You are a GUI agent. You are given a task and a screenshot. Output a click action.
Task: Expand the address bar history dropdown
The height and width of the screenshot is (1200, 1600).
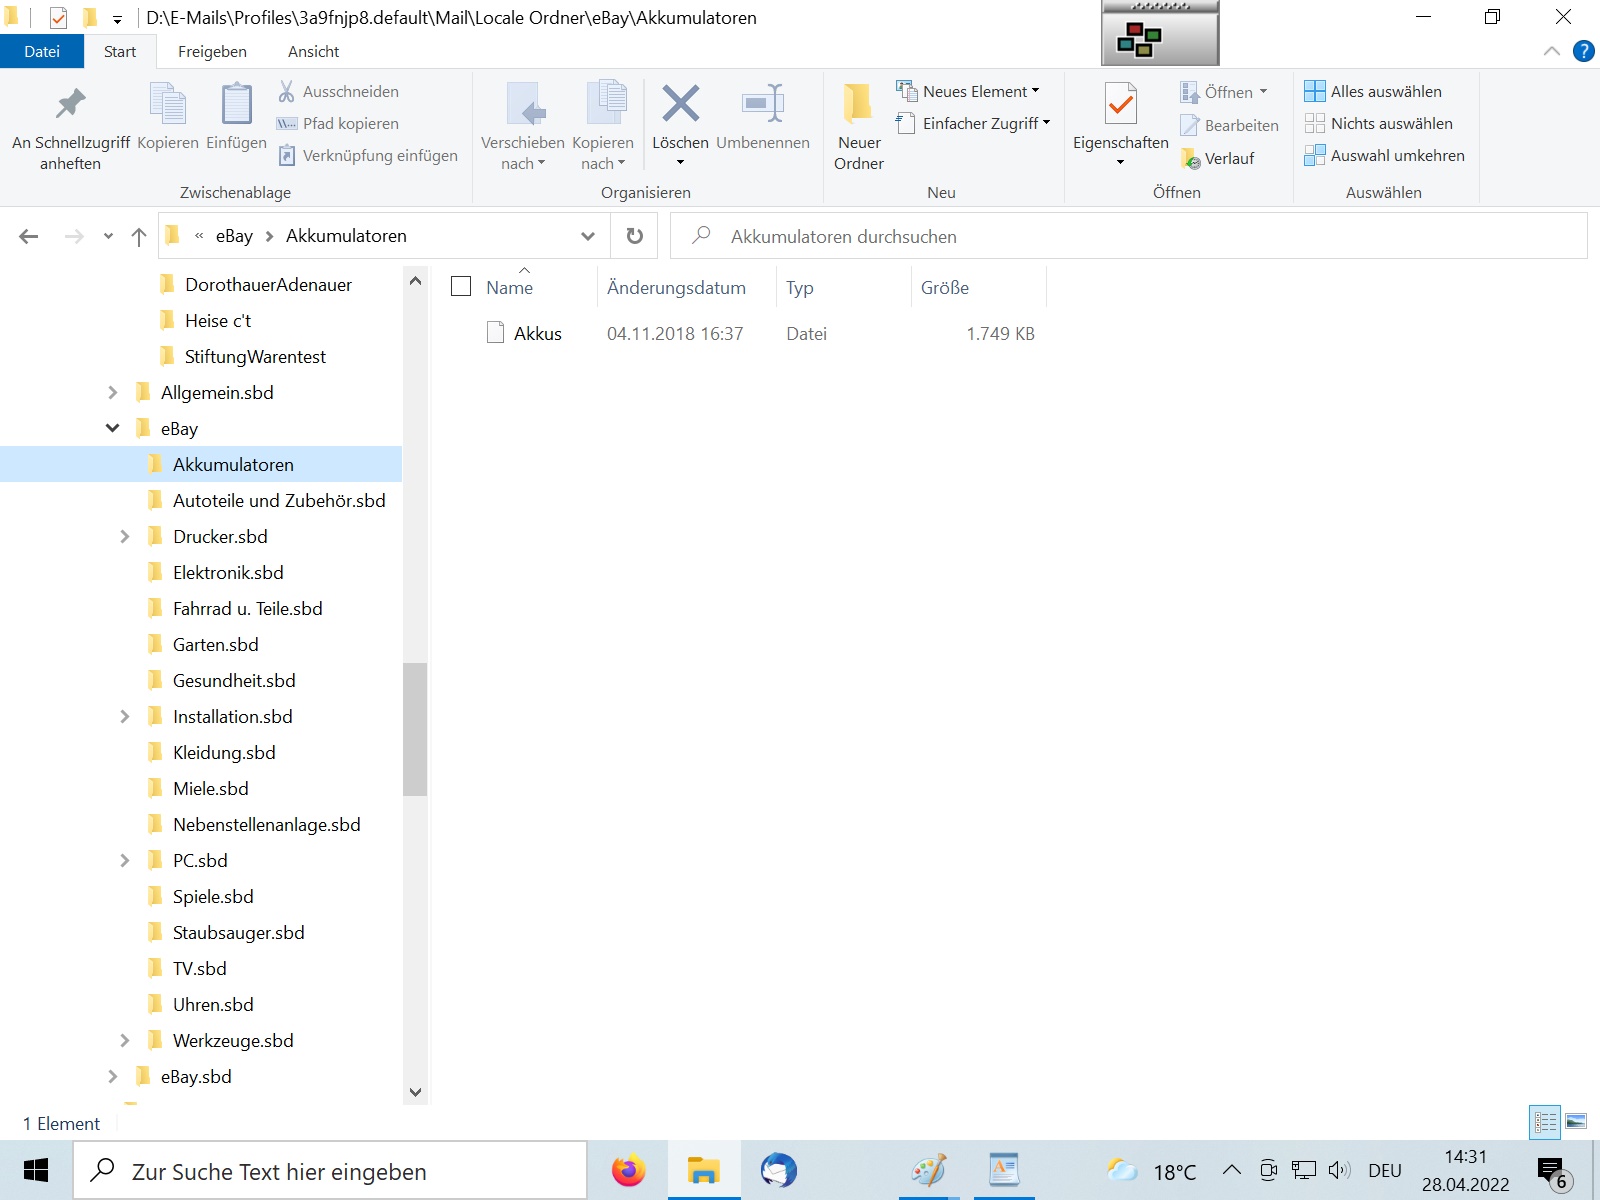[x=588, y=236]
